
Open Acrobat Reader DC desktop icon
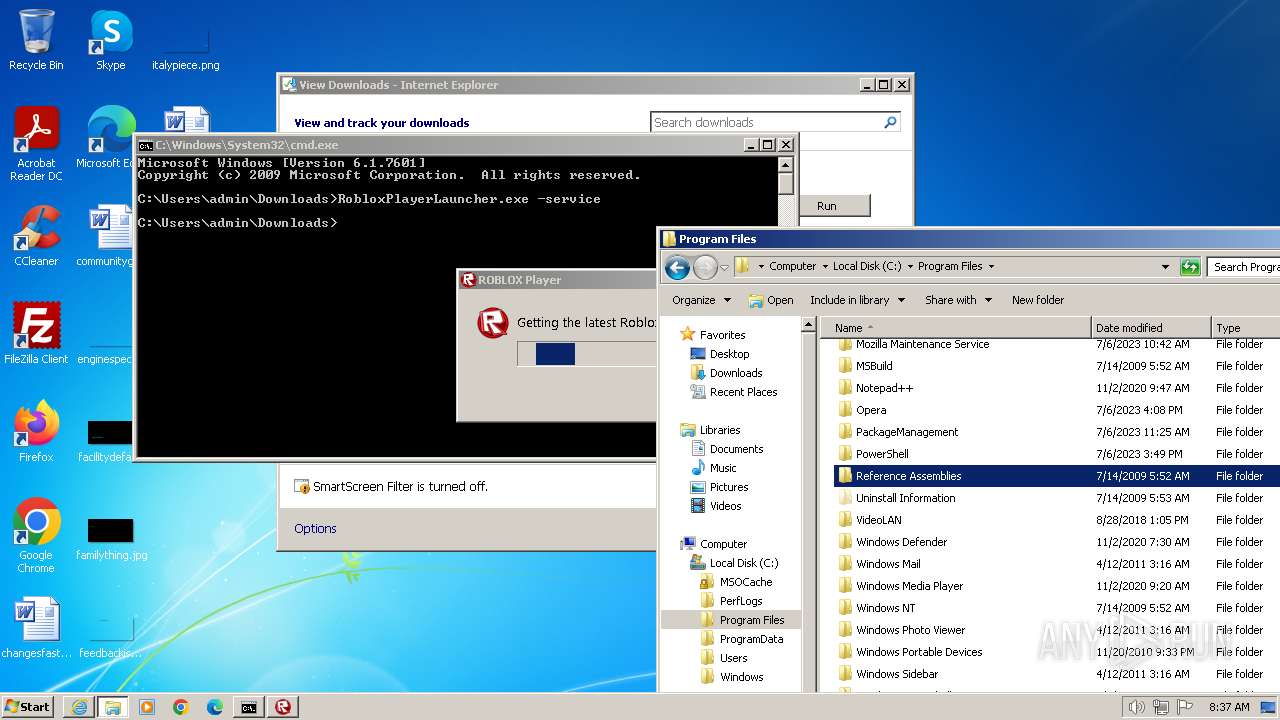pyautogui.click(x=36, y=145)
